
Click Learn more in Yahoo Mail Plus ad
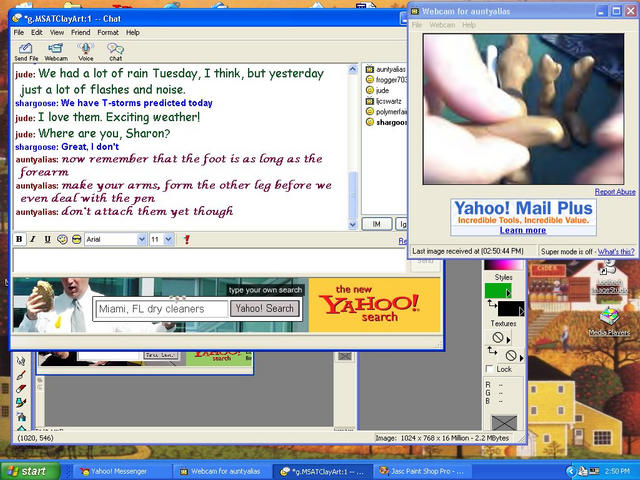point(523,230)
